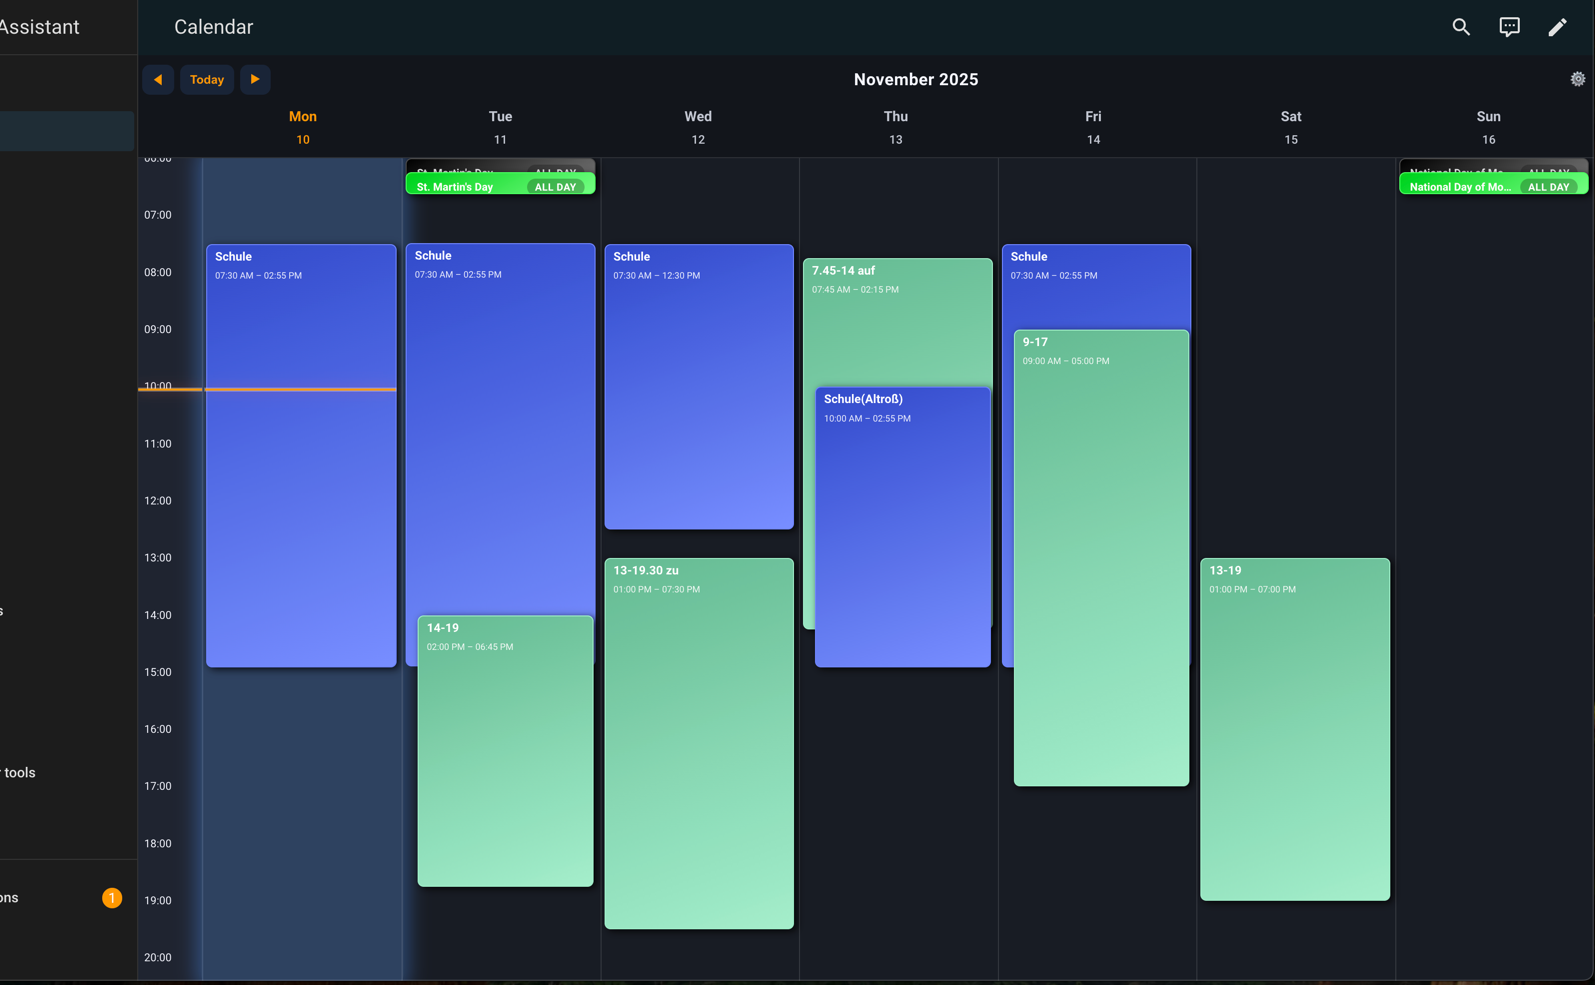
Task: Go to previous week arrow
Action: point(158,79)
